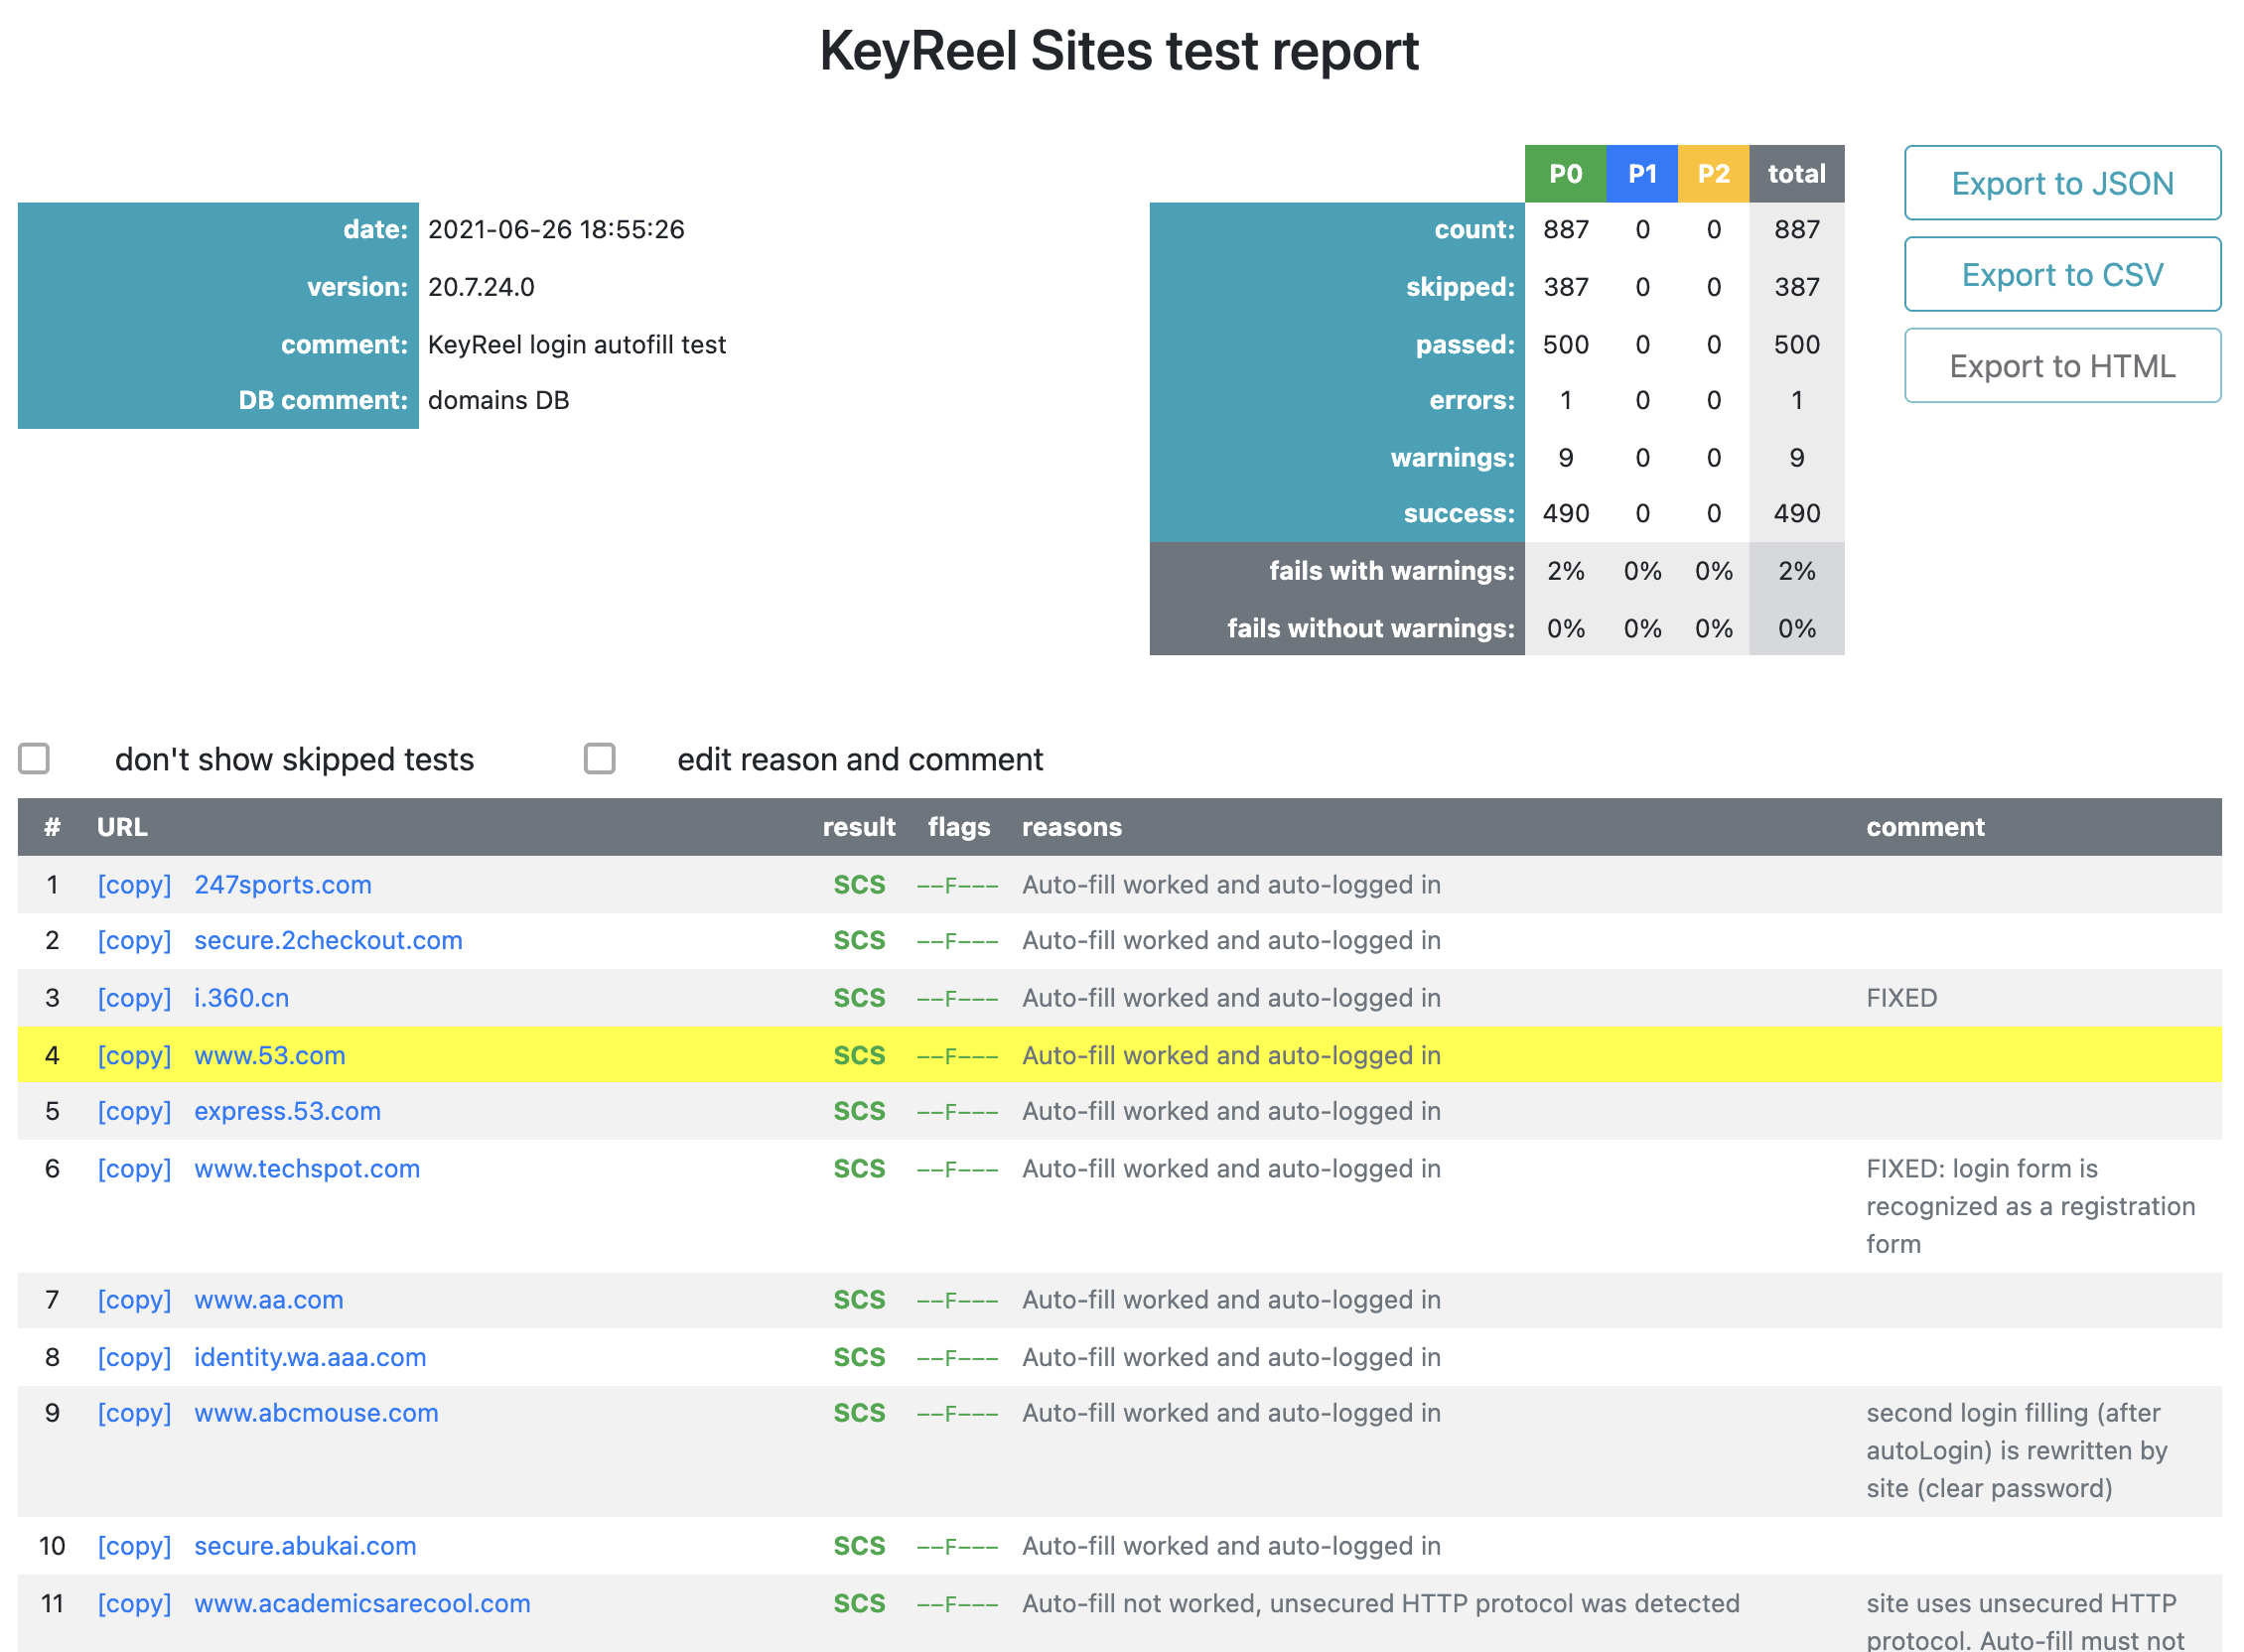Click the version value 20.7.24.0

click(x=481, y=288)
